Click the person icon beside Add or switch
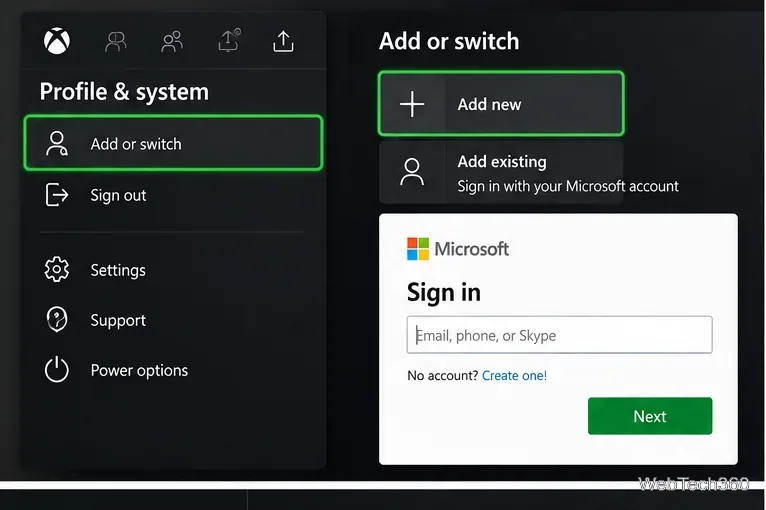The height and width of the screenshot is (510, 766). (57, 144)
